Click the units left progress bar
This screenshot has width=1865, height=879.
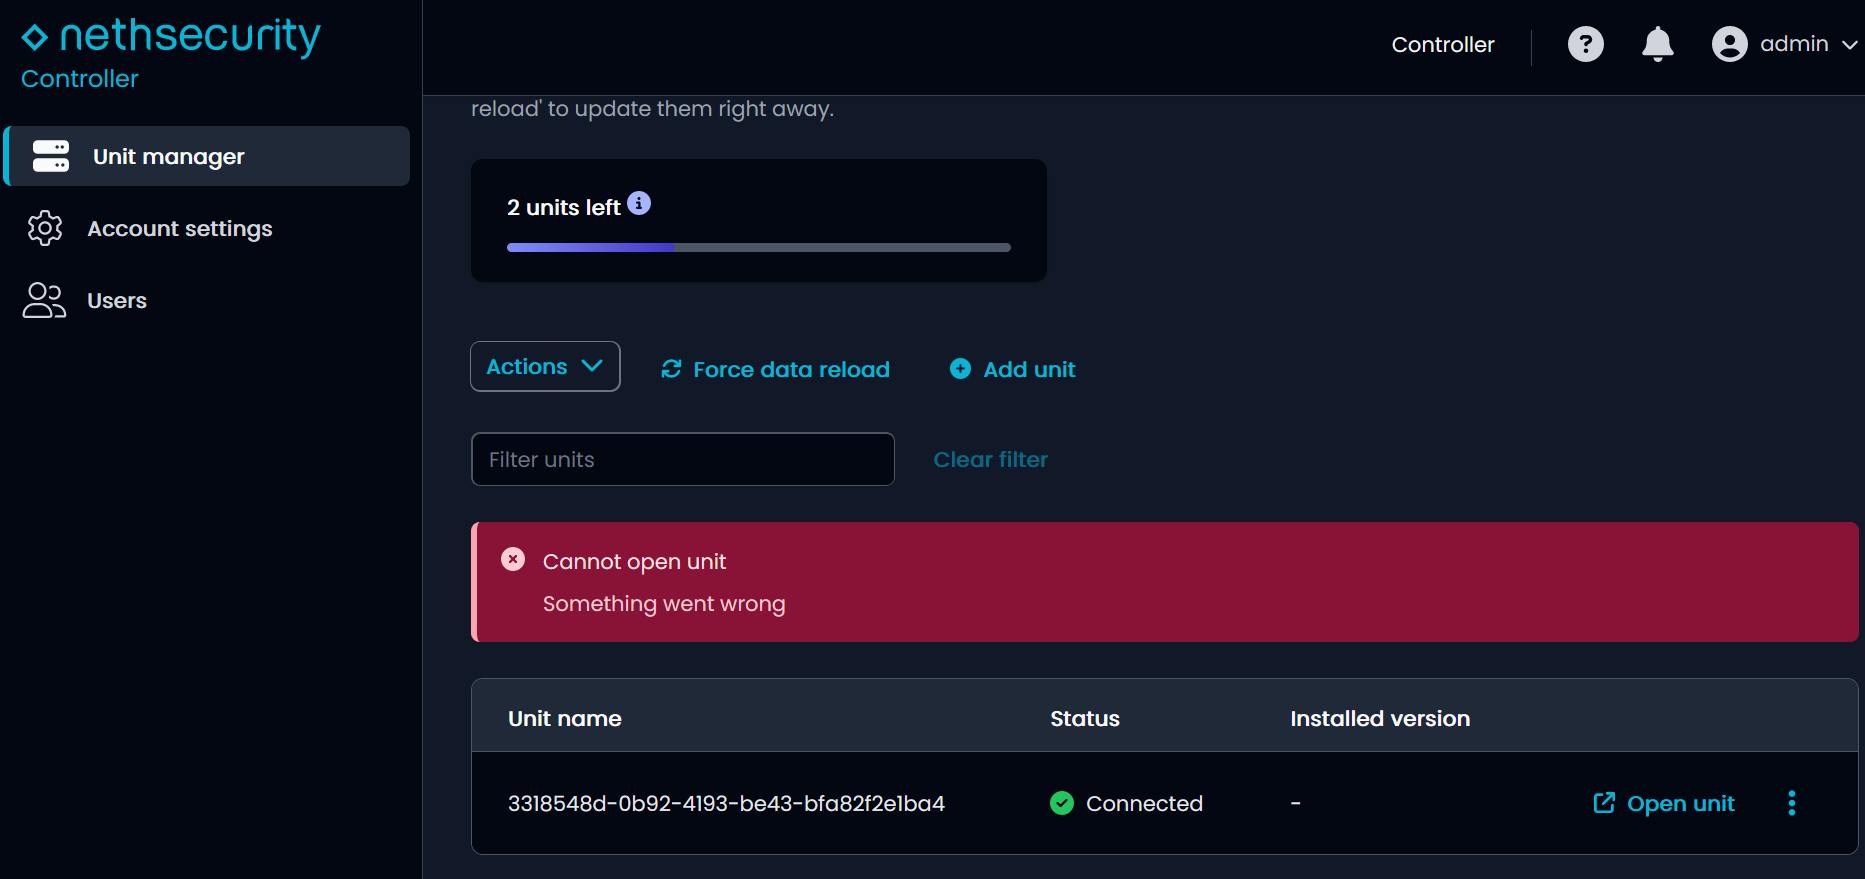(758, 247)
